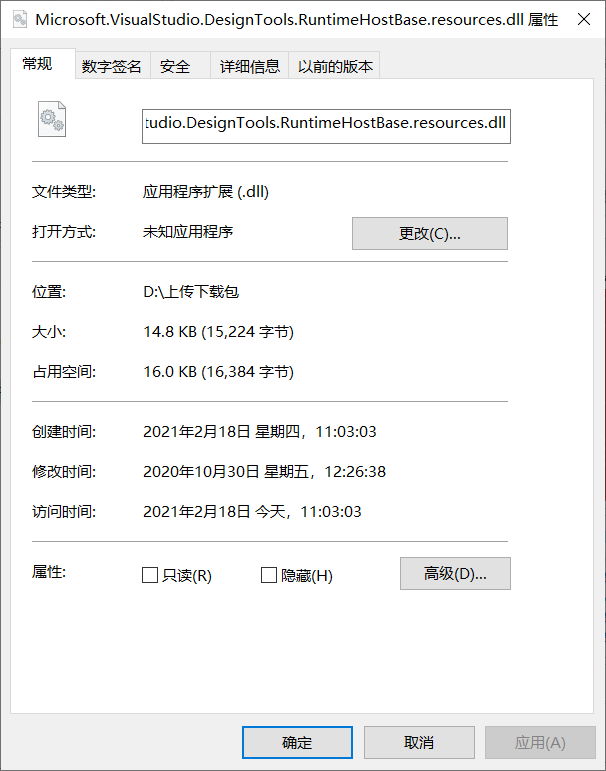This screenshot has height=771, width=606.
Task: Click size value 14.8 KB (15,224 字节)
Action: (x=218, y=332)
